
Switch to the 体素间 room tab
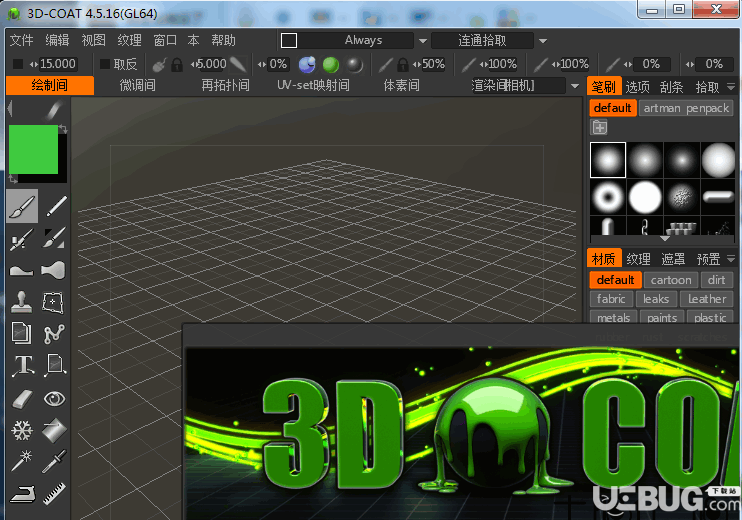click(x=401, y=85)
